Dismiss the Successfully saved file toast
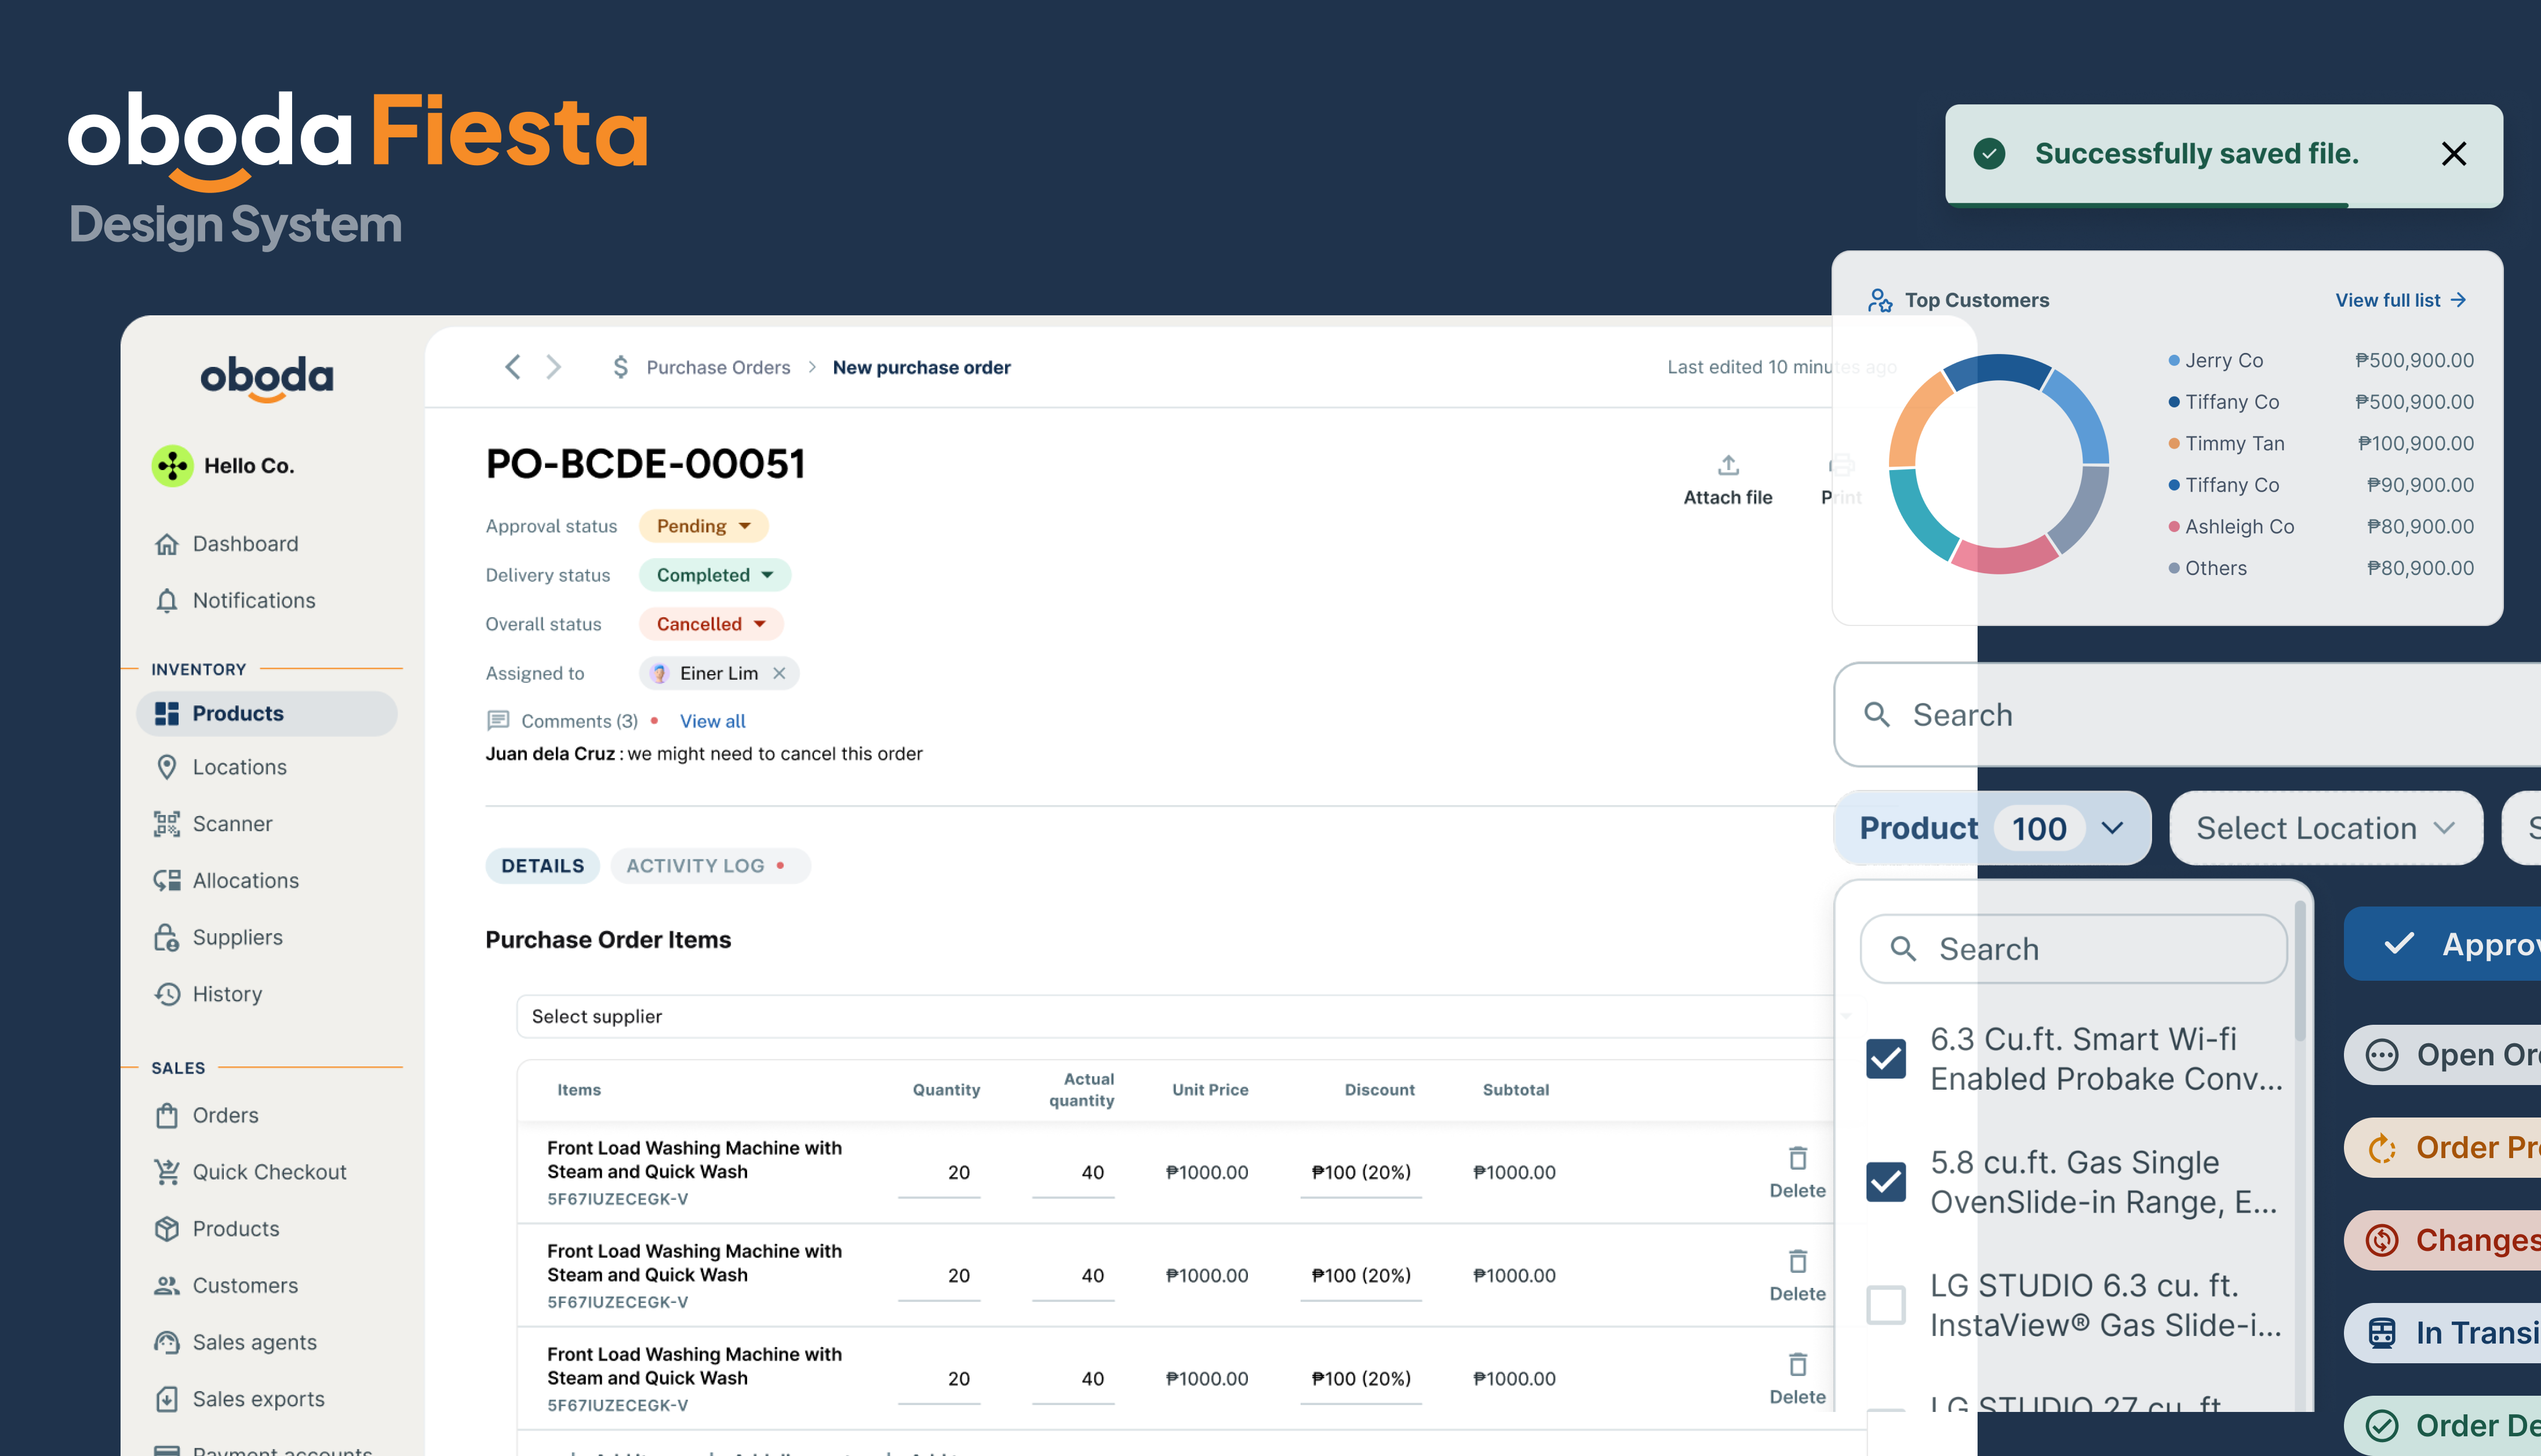 (2453, 154)
